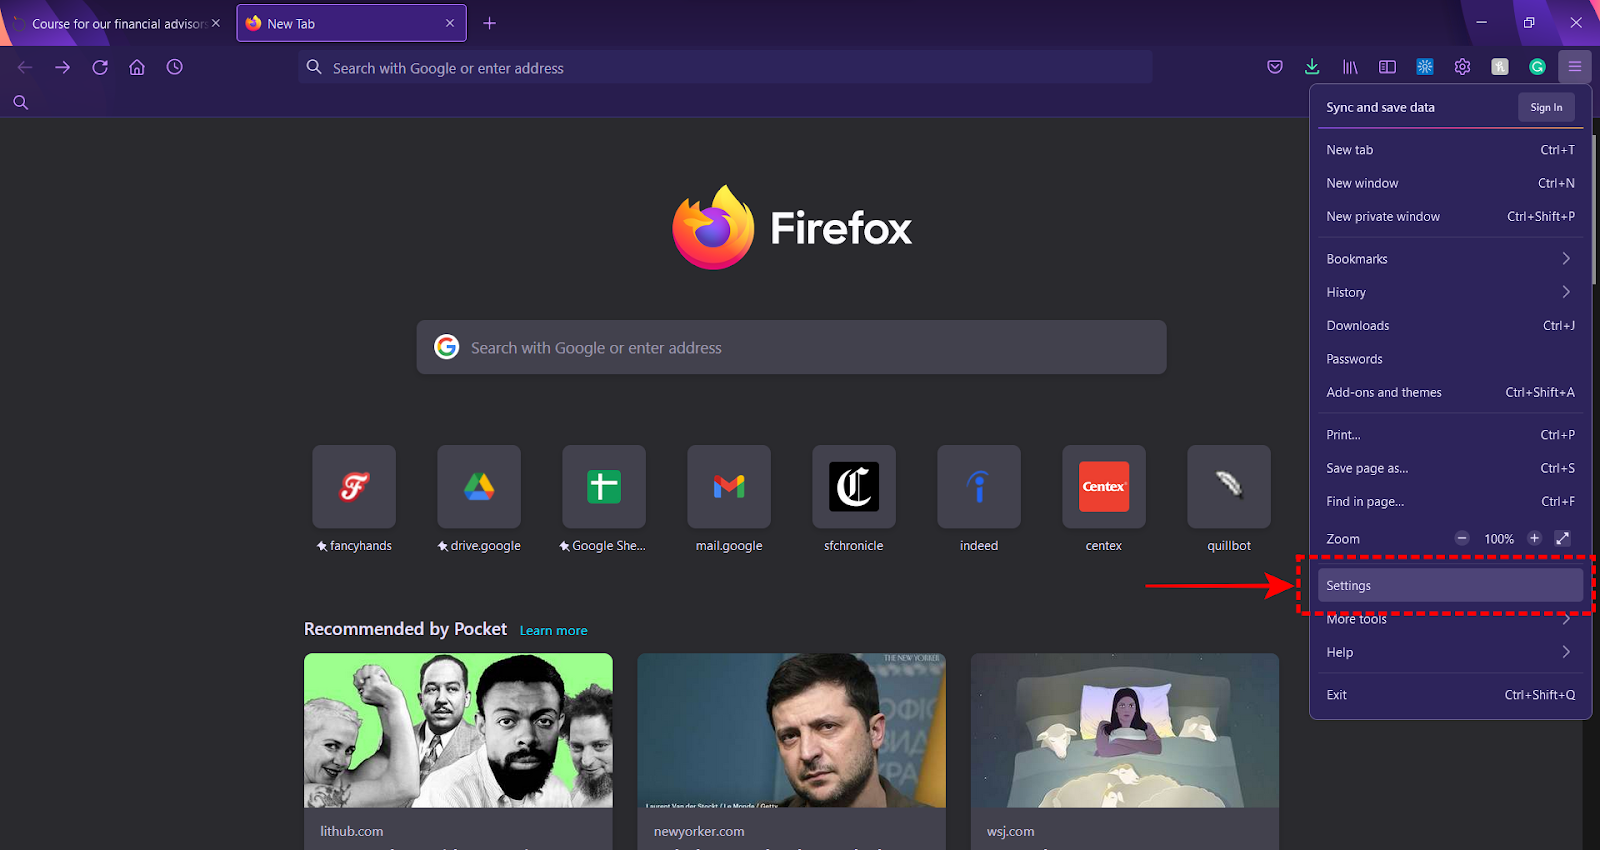This screenshot has width=1600, height=850.
Task: Open the sfchronicle shortcut tile
Action: 854,487
